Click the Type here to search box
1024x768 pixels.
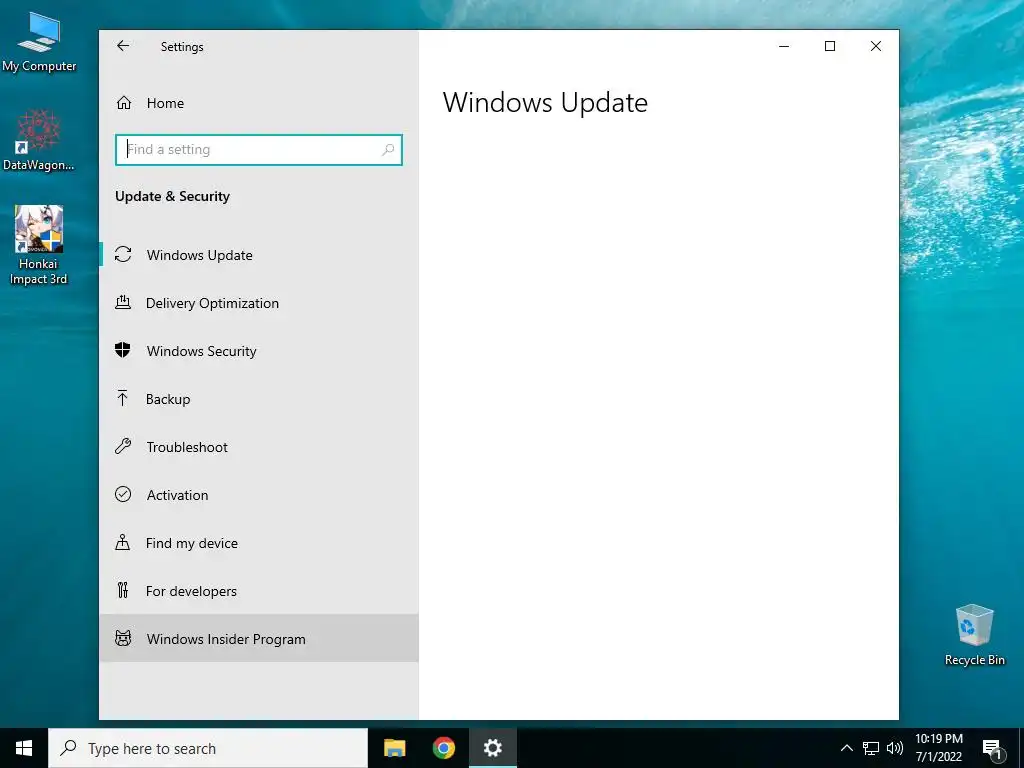pos(208,748)
